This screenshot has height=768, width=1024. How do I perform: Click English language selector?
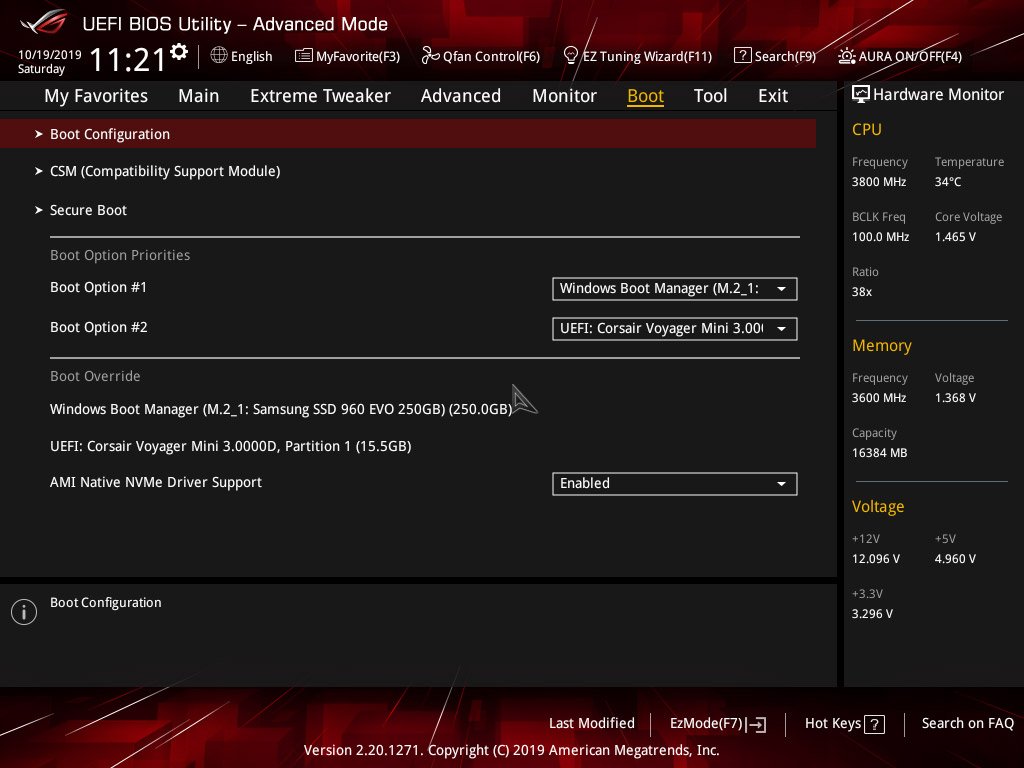click(251, 57)
